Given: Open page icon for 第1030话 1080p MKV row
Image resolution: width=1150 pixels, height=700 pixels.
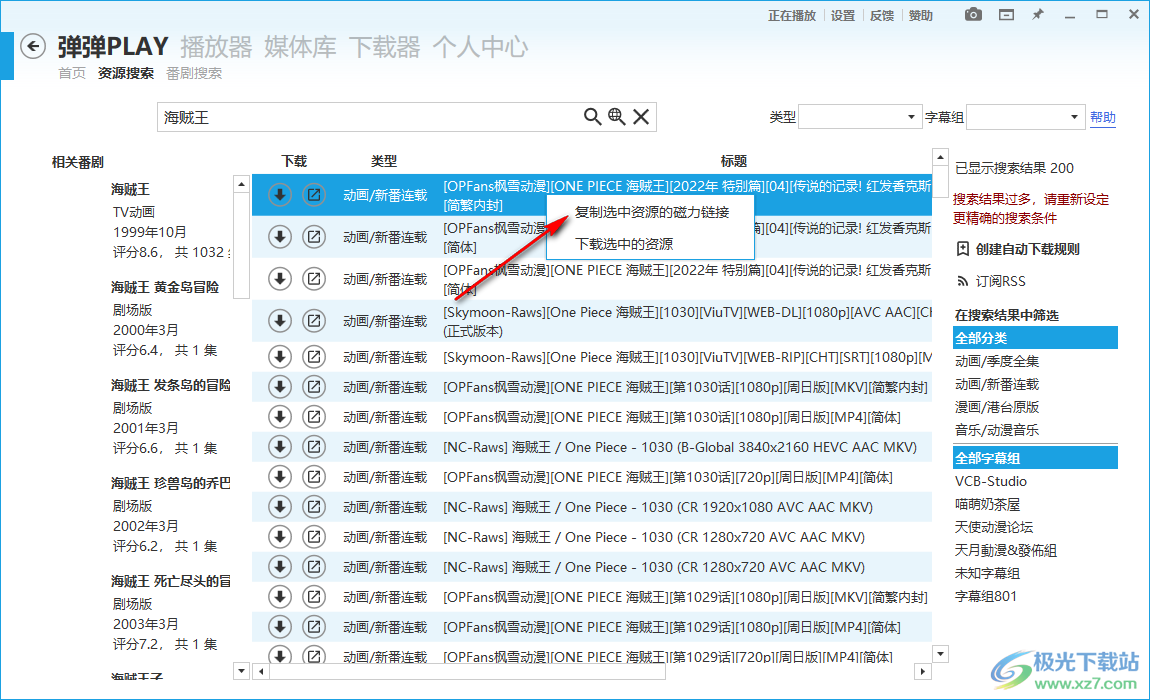Looking at the screenshot, I should pos(314,387).
